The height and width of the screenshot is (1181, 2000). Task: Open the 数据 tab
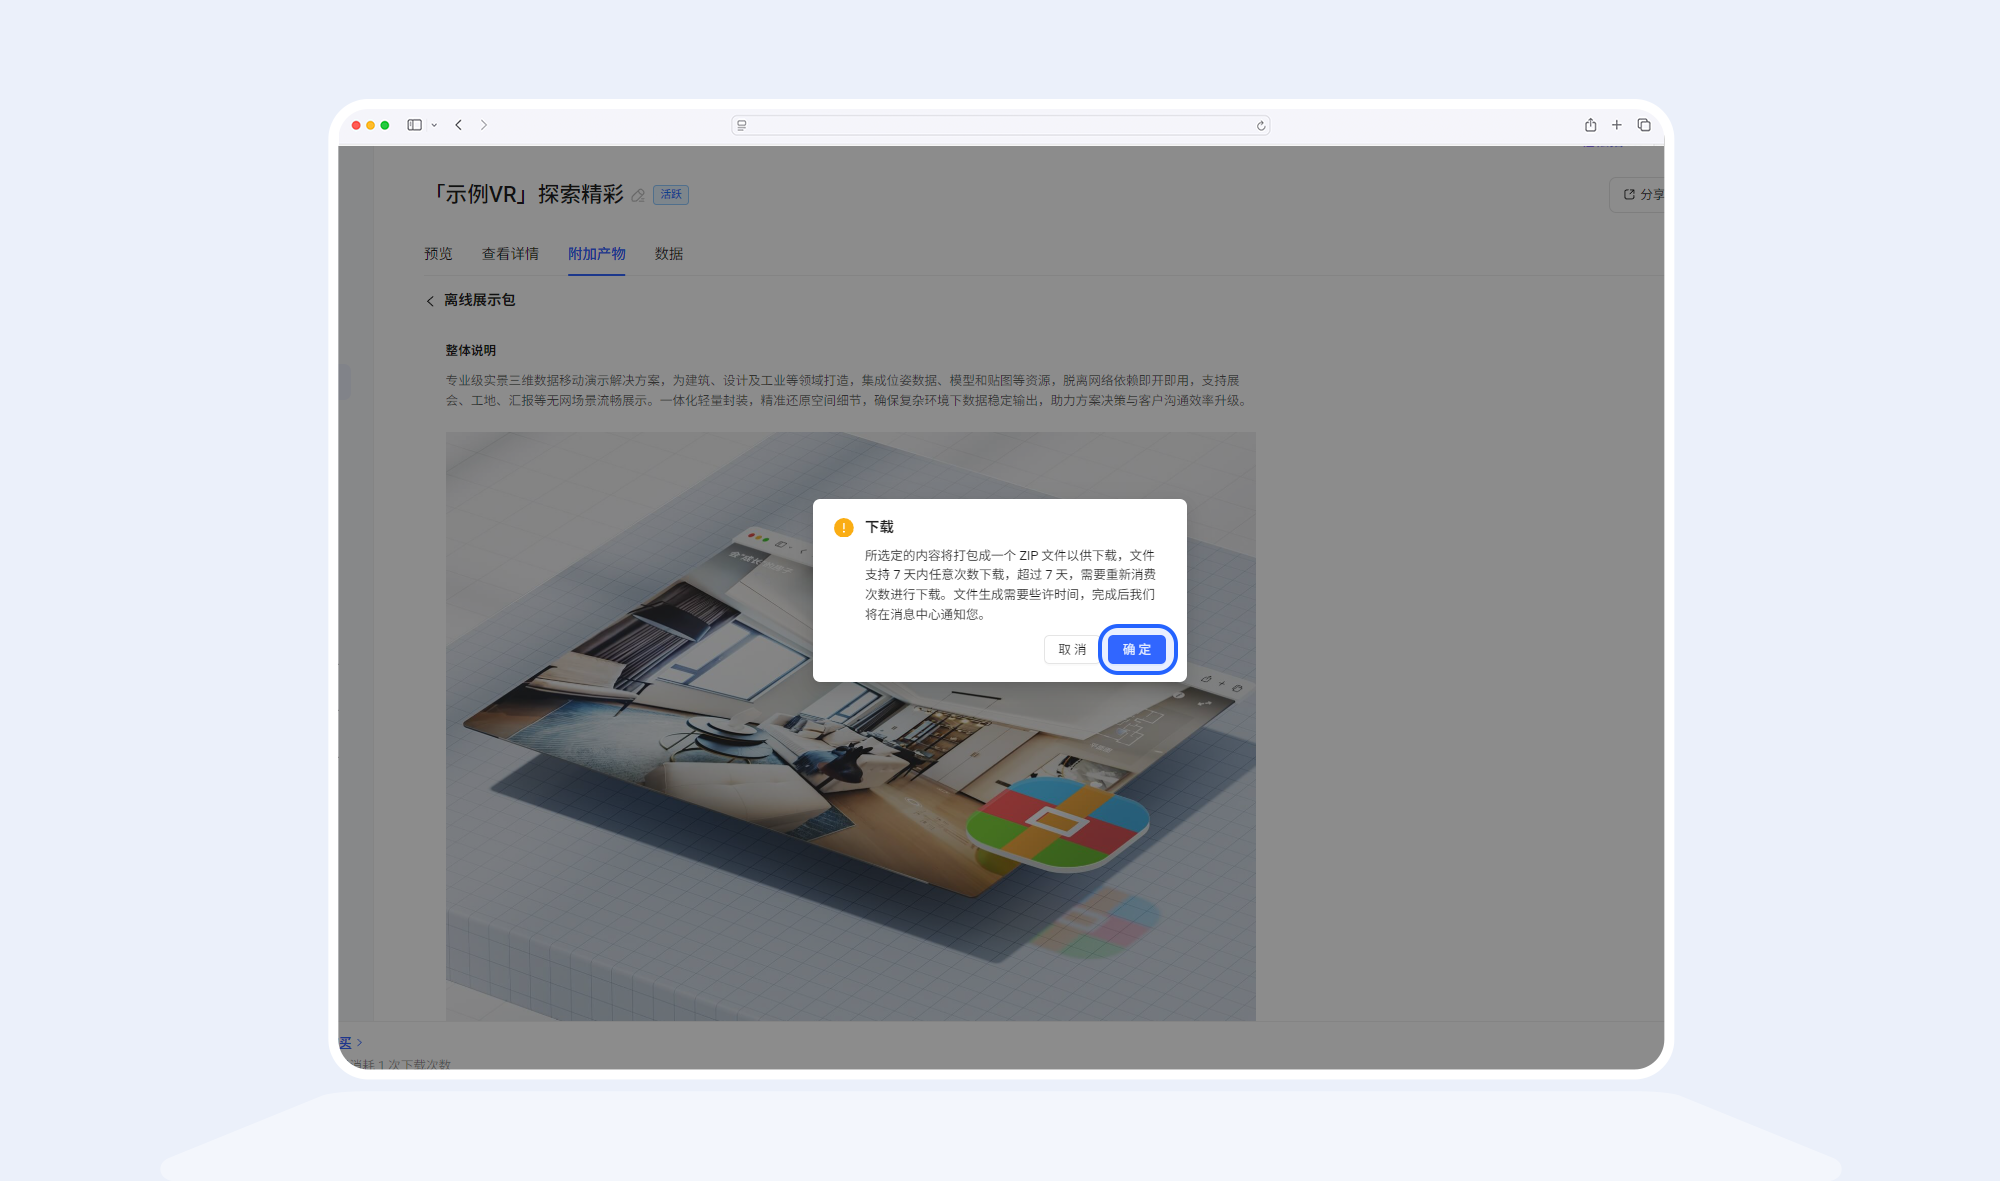[x=669, y=254]
